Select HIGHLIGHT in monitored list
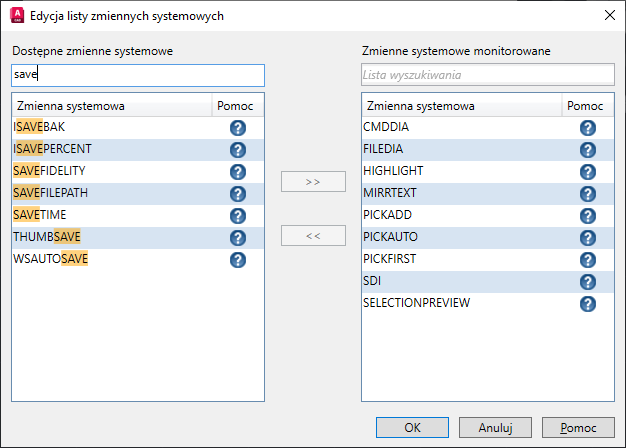 [393, 172]
